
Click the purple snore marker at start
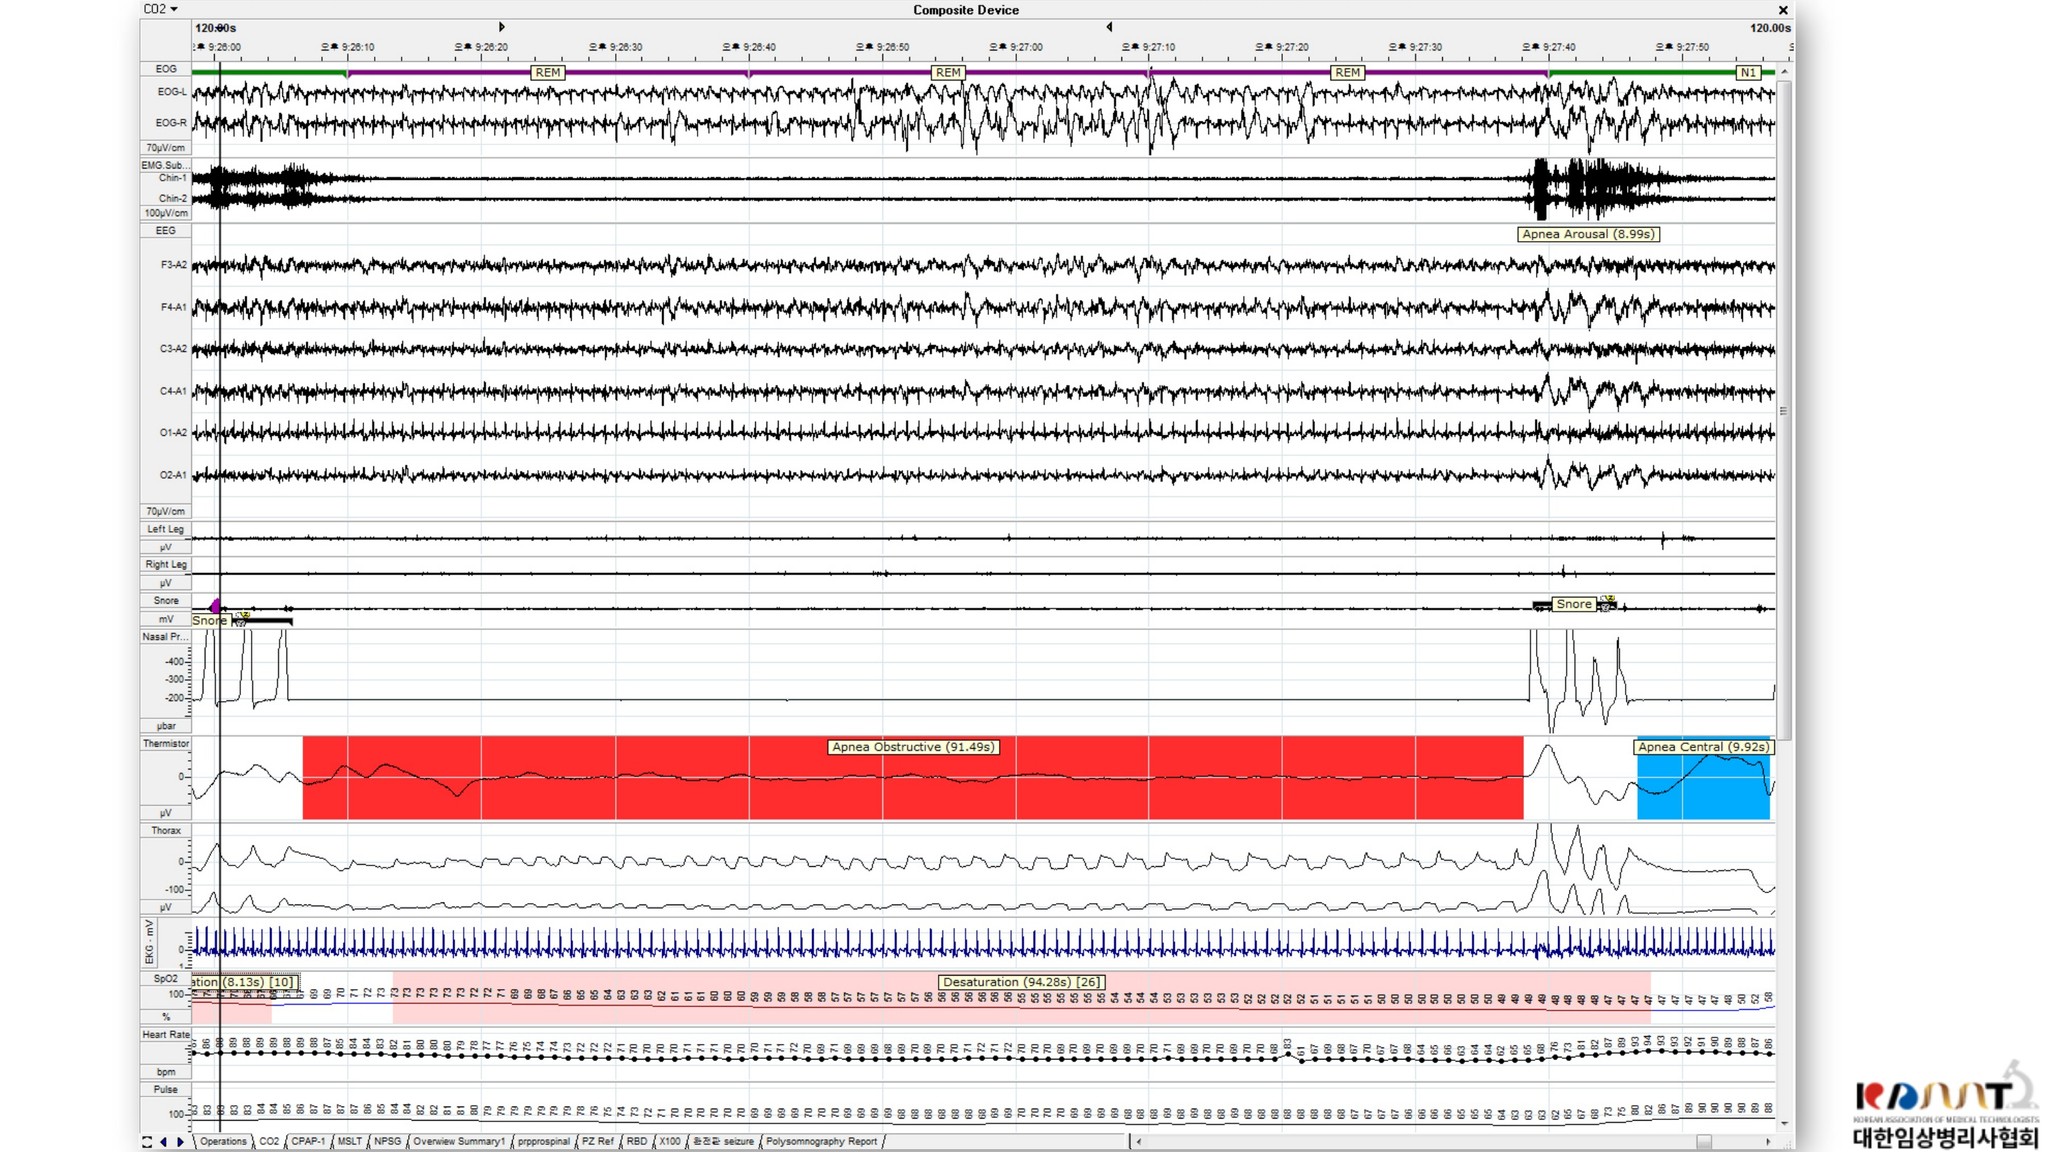click(216, 606)
